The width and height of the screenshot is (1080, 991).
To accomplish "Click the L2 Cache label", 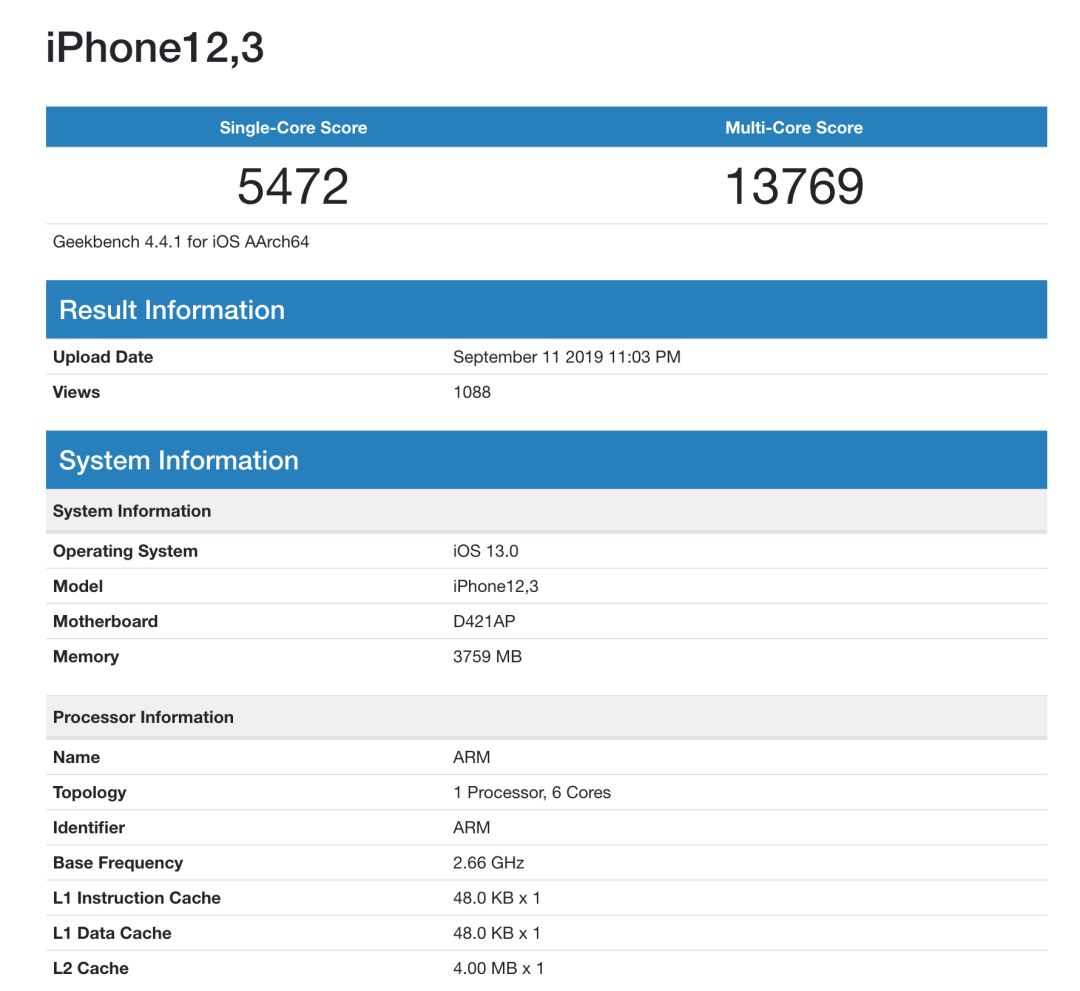I will (x=91, y=968).
